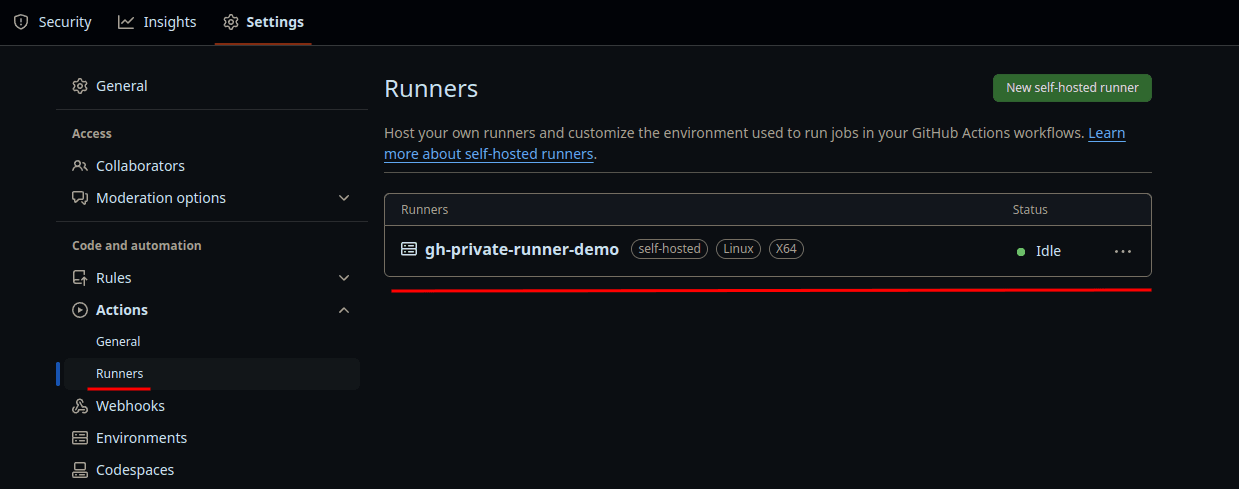Click the webhook icon in sidebar
1239x489 pixels.
coord(80,406)
